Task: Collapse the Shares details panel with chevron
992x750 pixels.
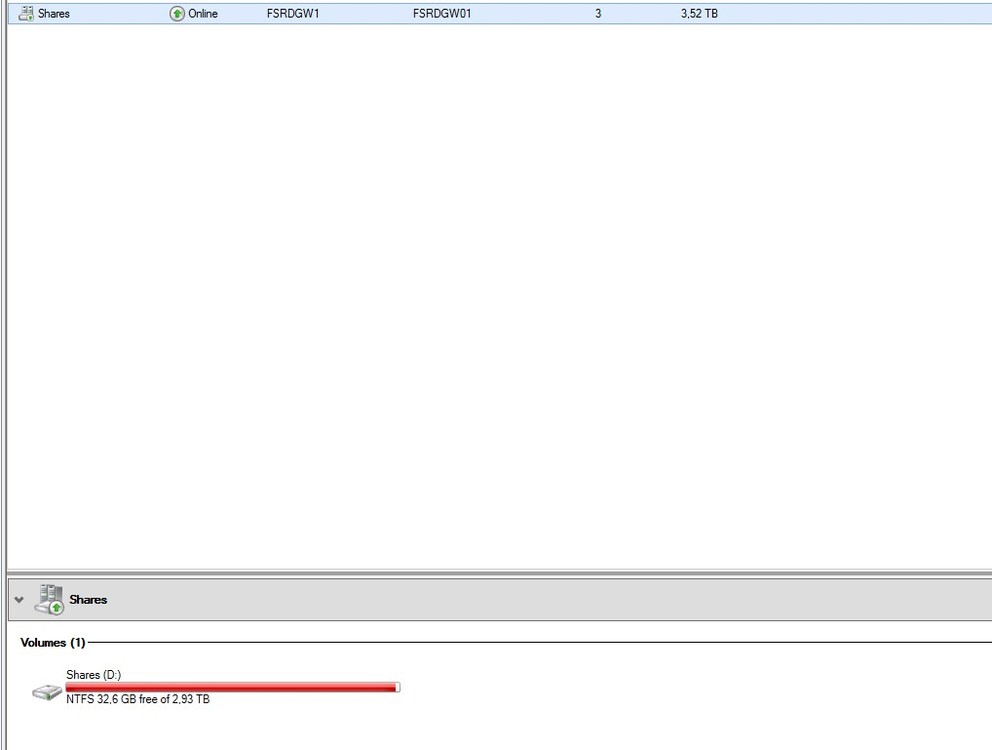Action: point(19,600)
